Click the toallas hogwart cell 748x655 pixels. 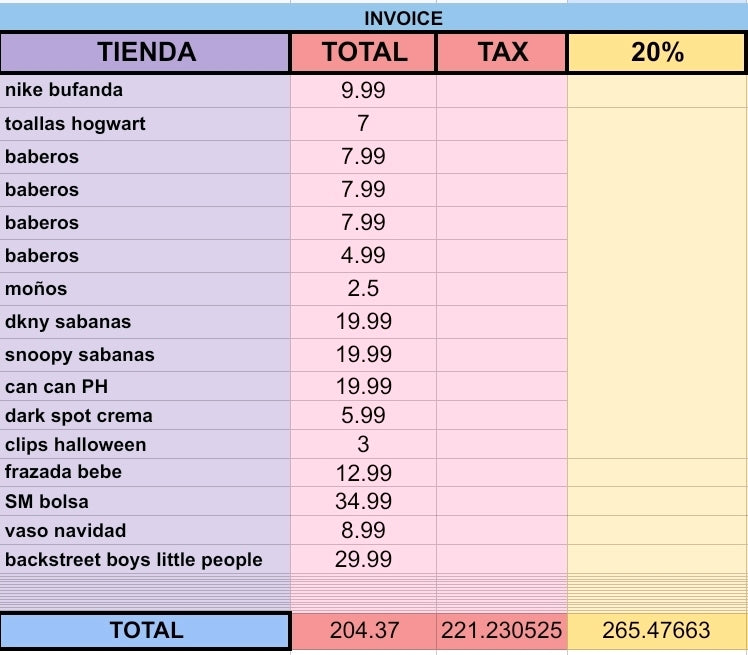146,124
